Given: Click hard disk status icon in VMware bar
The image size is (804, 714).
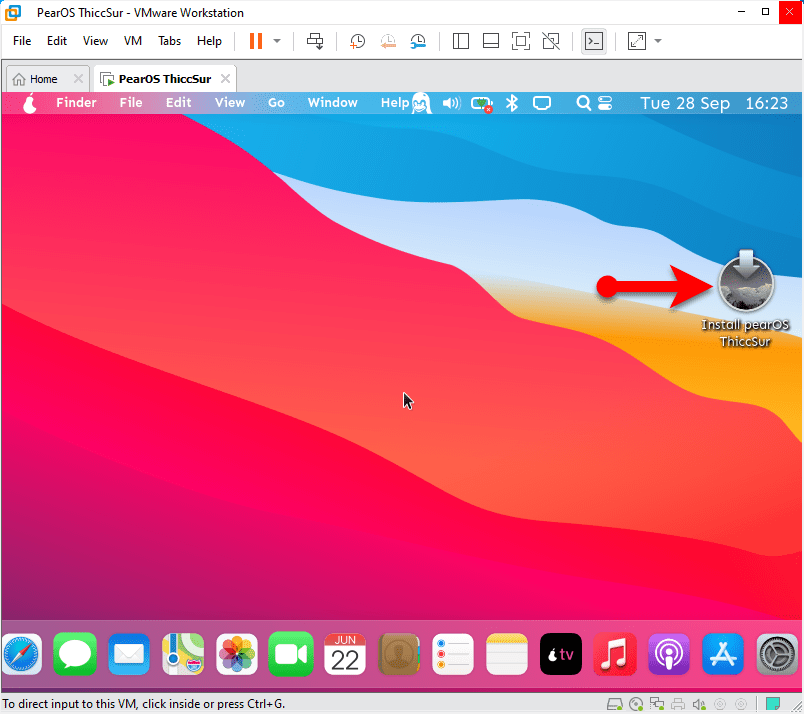Looking at the screenshot, I should click(x=615, y=704).
